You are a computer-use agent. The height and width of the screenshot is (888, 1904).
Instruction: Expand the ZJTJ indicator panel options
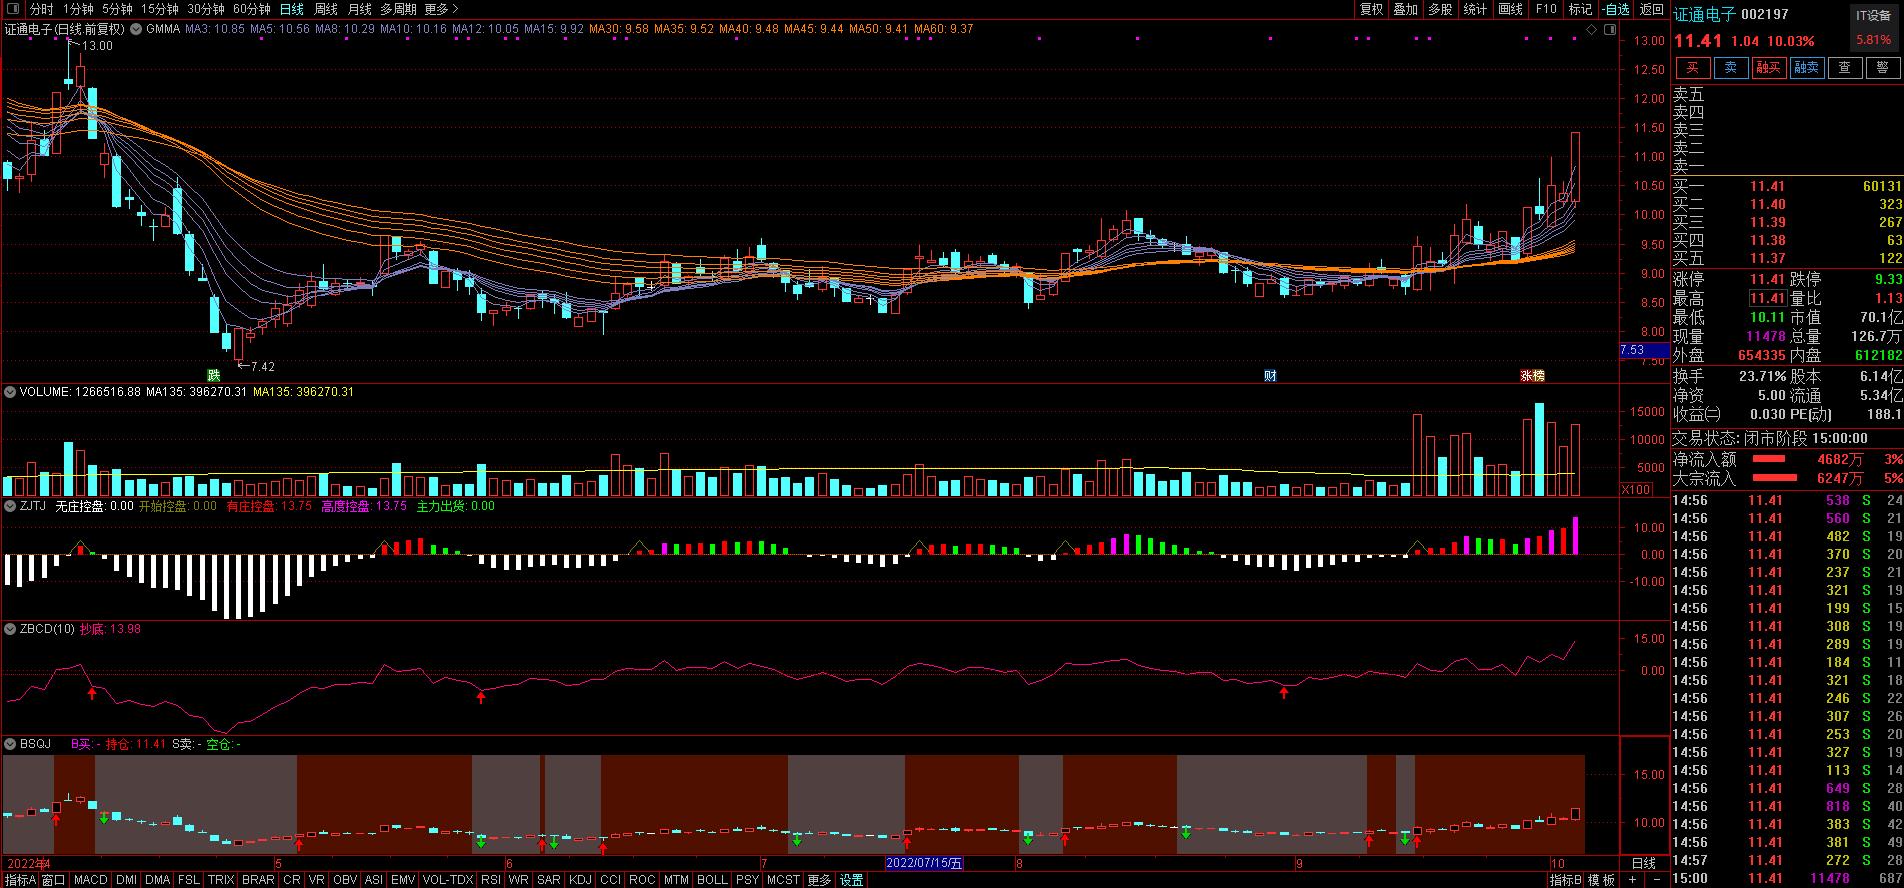(x=10, y=506)
